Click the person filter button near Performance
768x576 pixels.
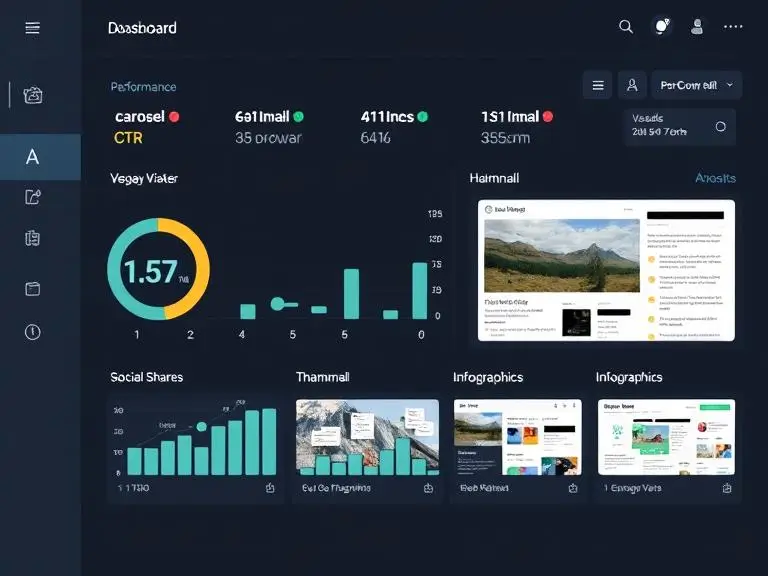pyautogui.click(x=632, y=86)
